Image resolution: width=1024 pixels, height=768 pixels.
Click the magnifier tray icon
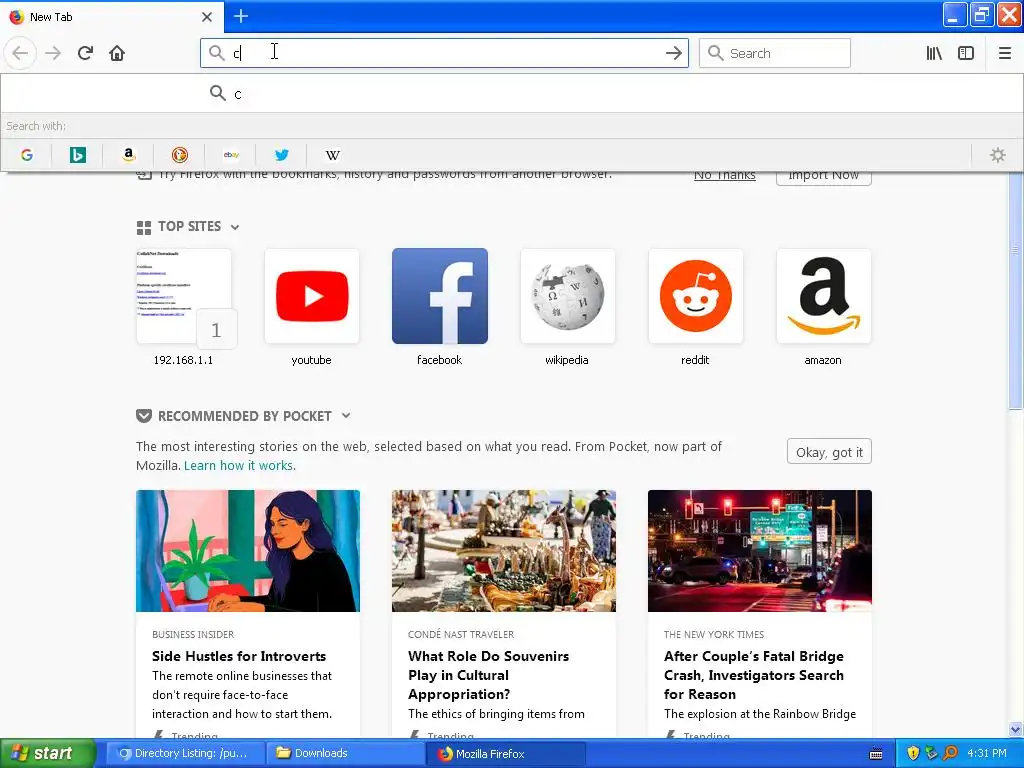950,754
